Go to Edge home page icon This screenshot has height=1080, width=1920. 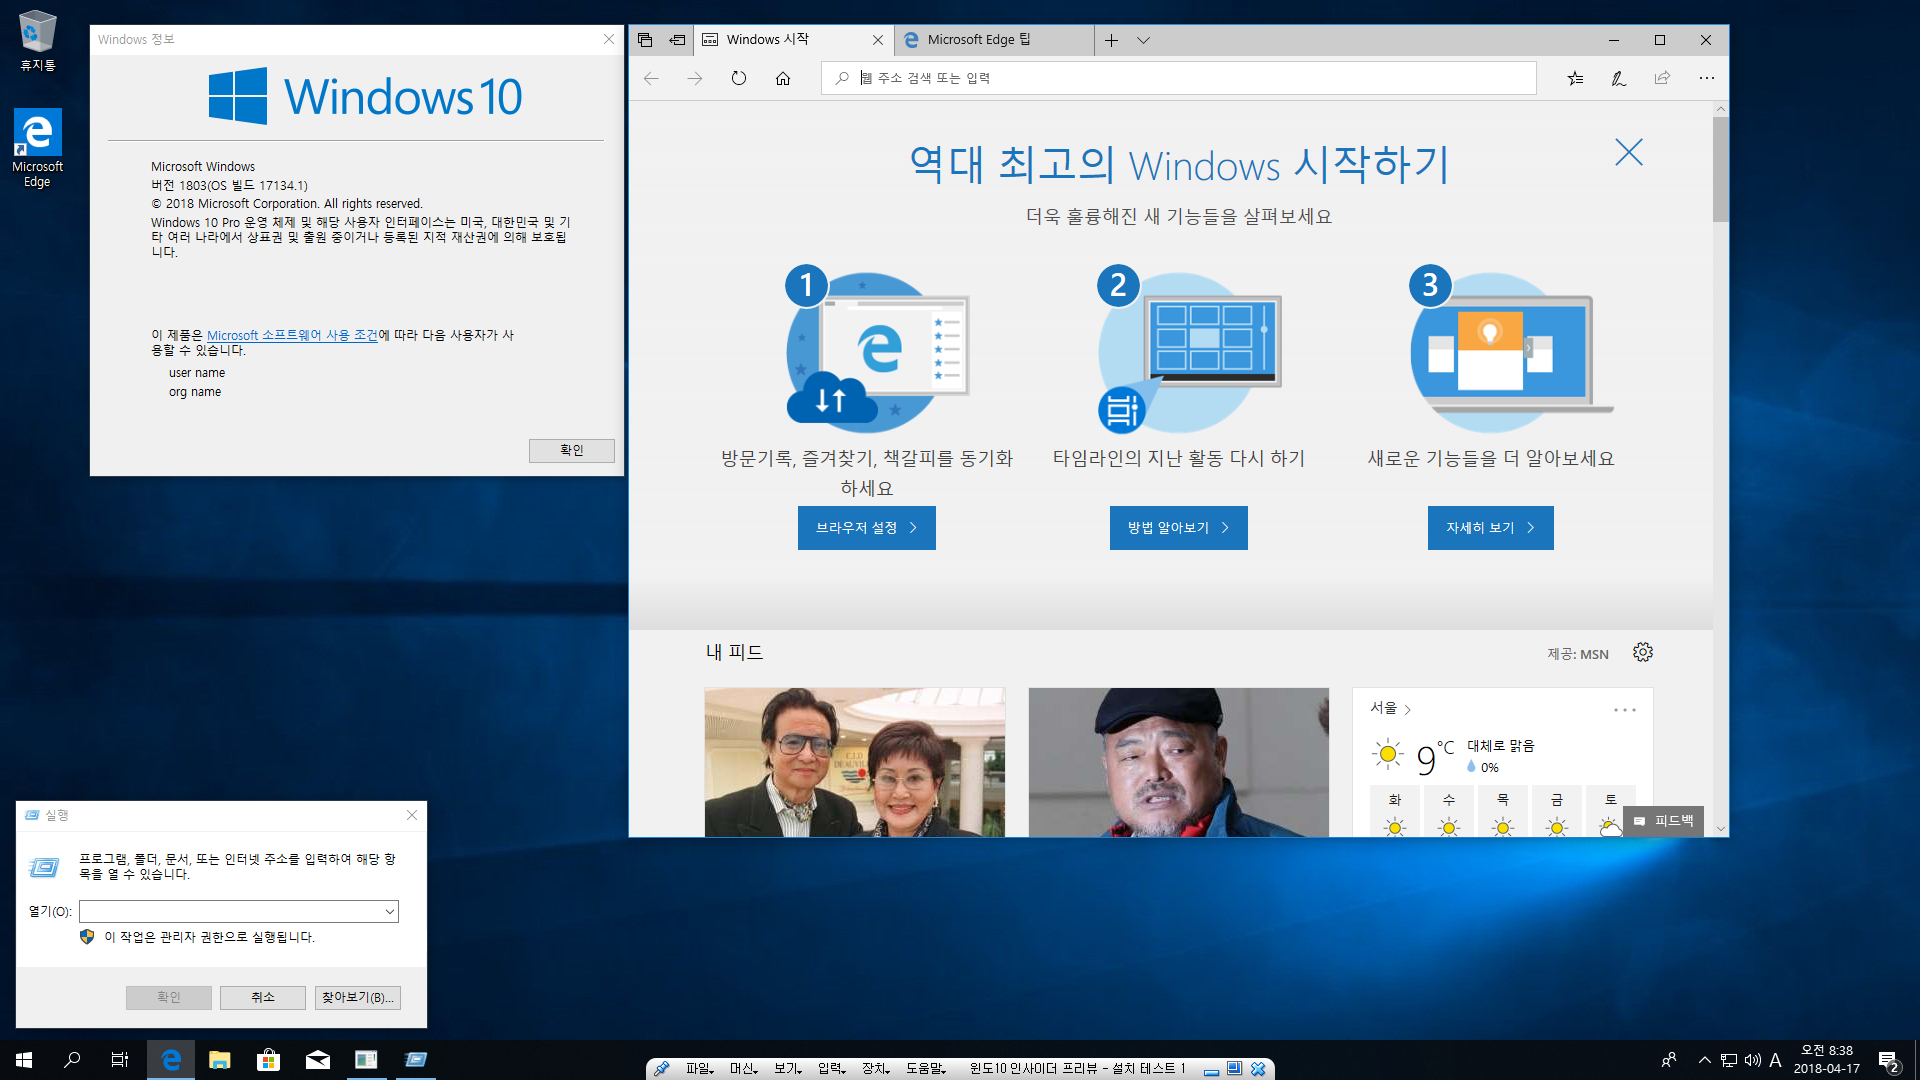[x=783, y=78]
